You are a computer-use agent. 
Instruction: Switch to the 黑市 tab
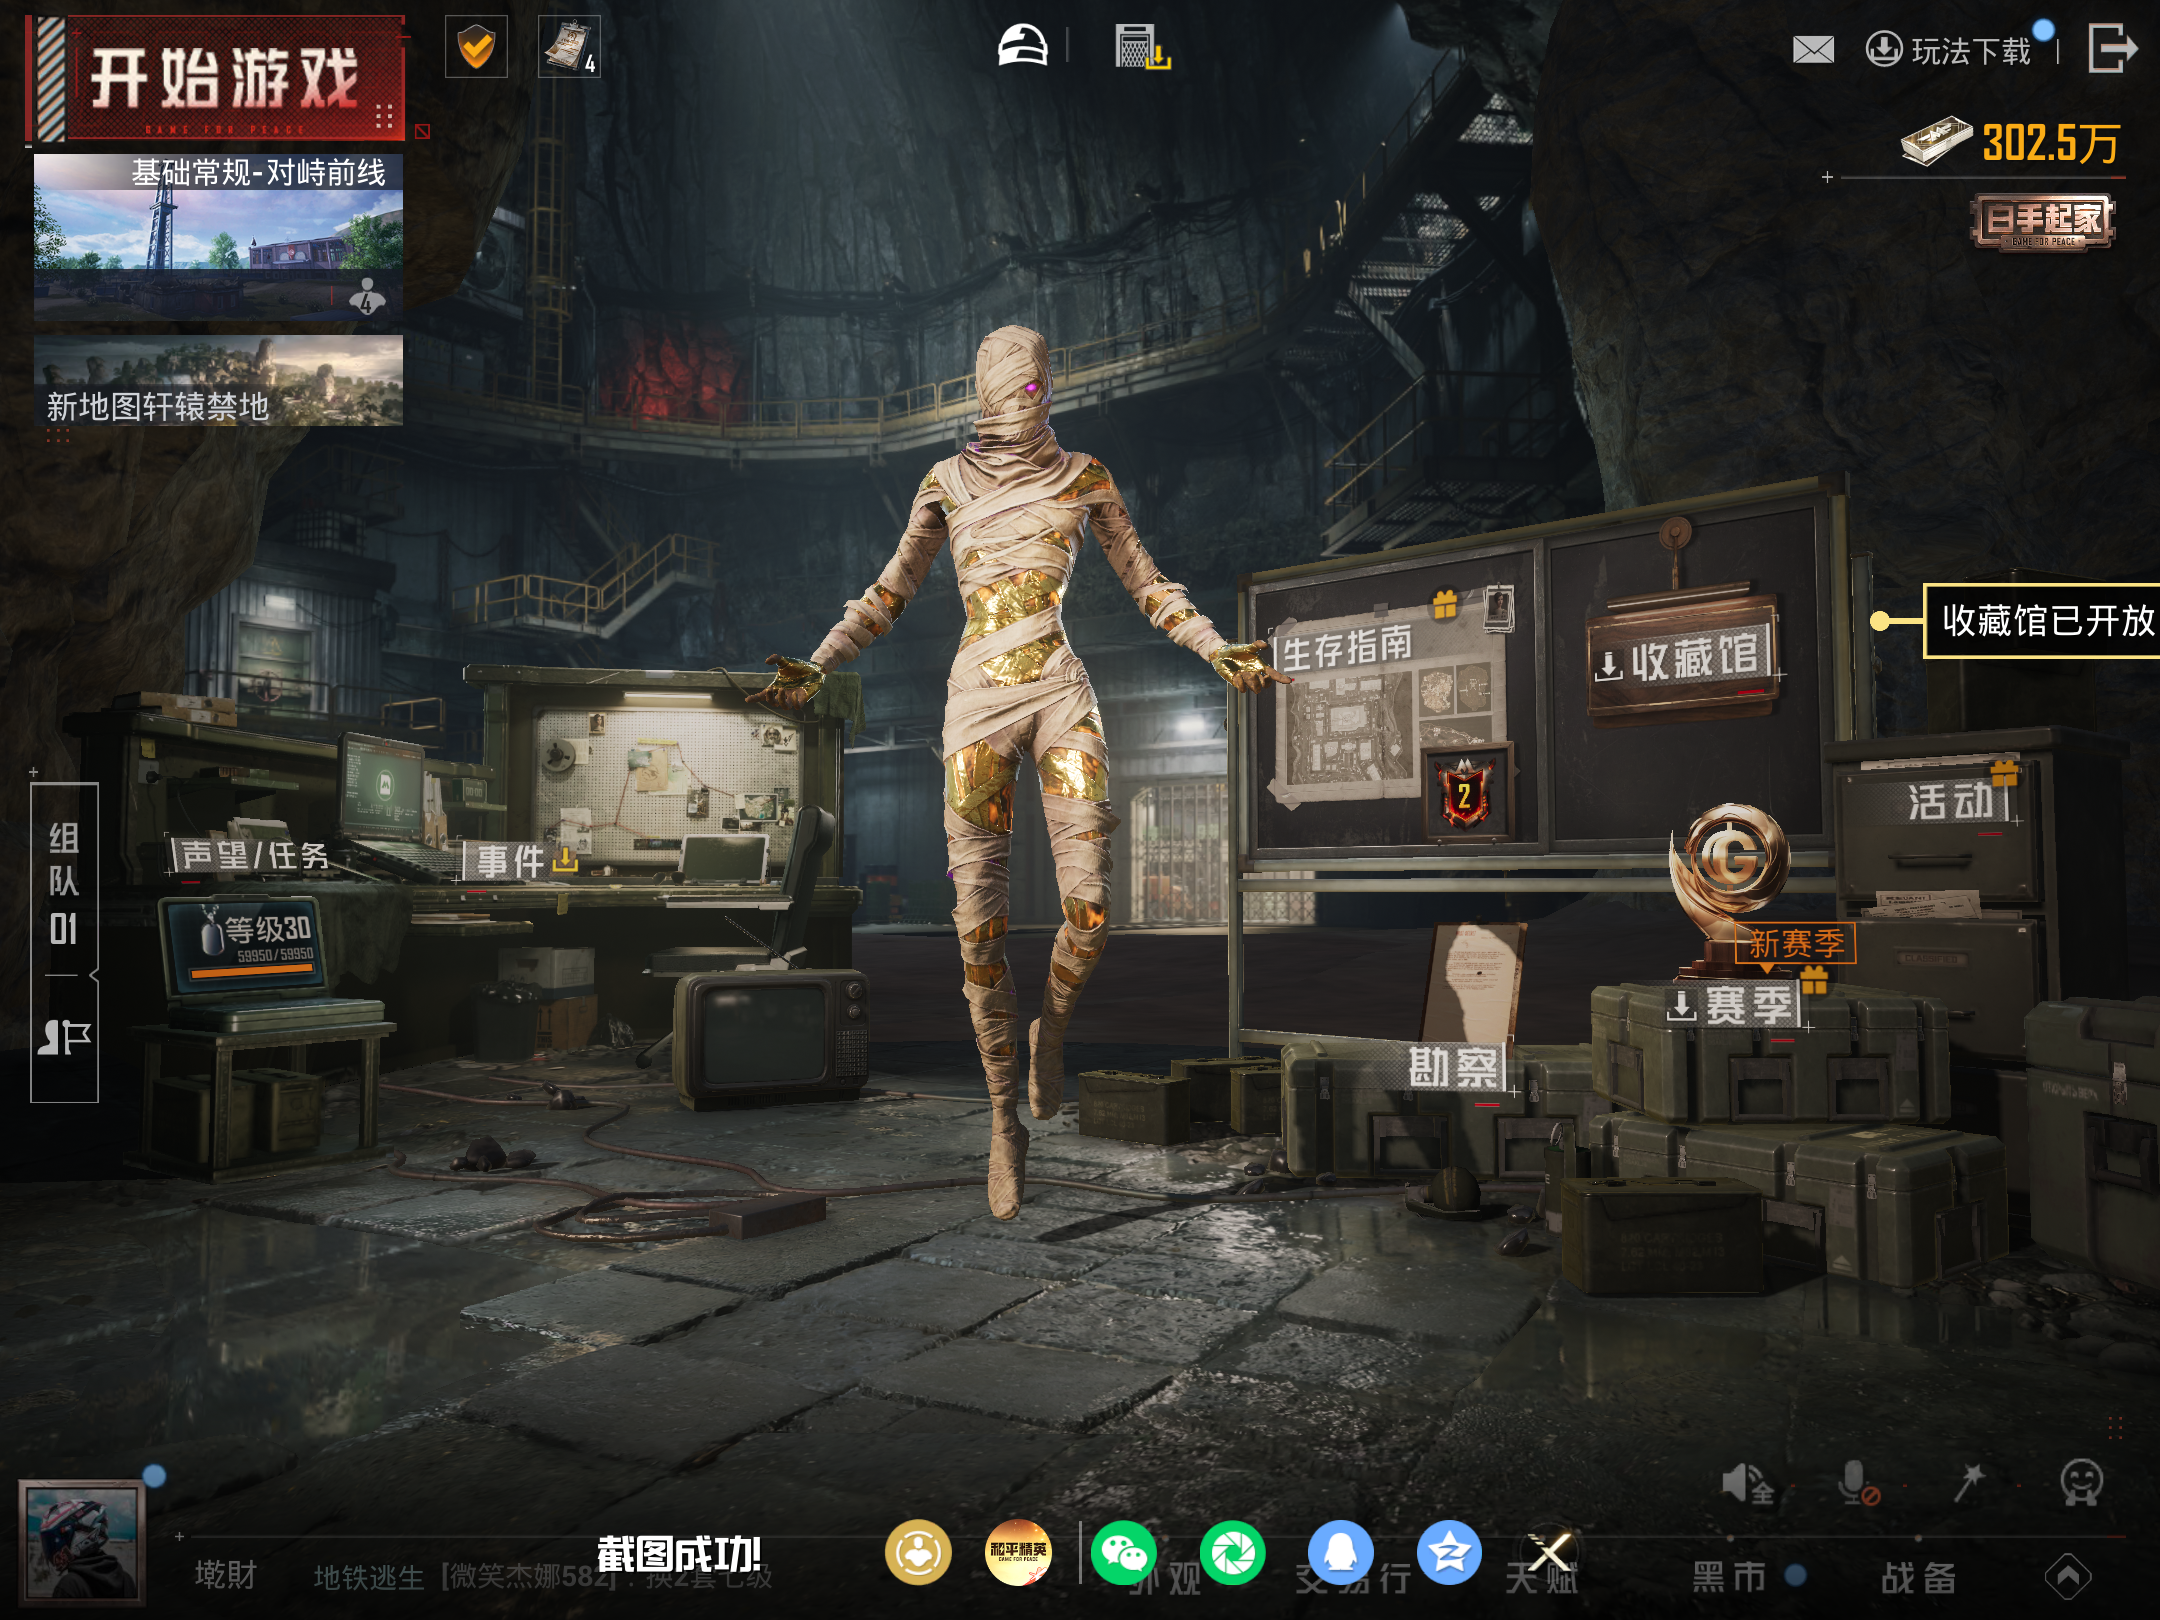(1729, 1577)
